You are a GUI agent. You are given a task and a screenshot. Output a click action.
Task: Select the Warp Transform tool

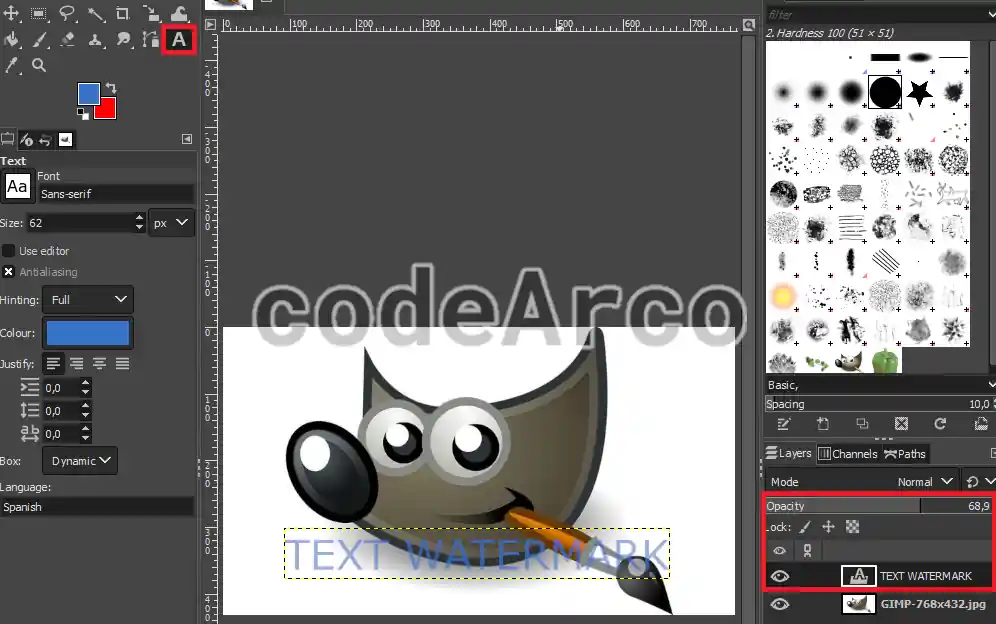[179, 13]
